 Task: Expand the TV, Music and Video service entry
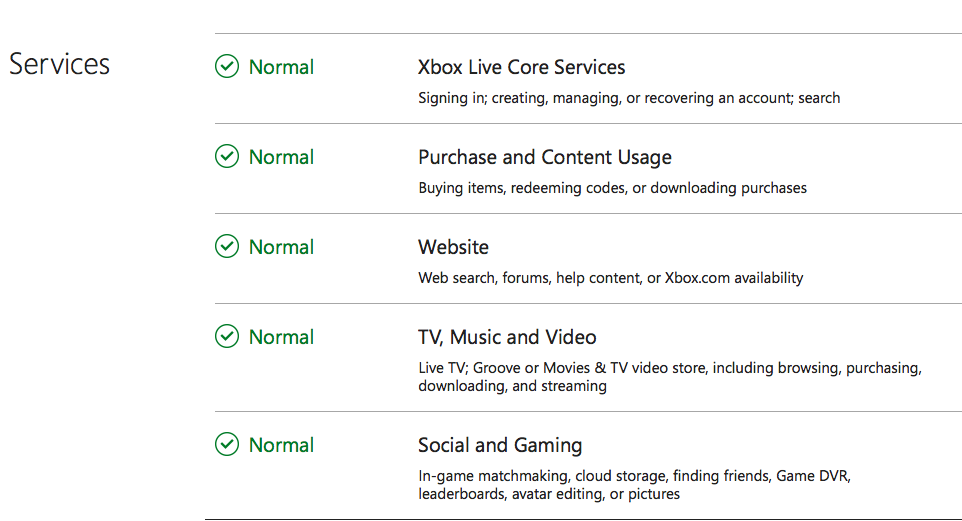pyautogui.click(x=507, y=337)
